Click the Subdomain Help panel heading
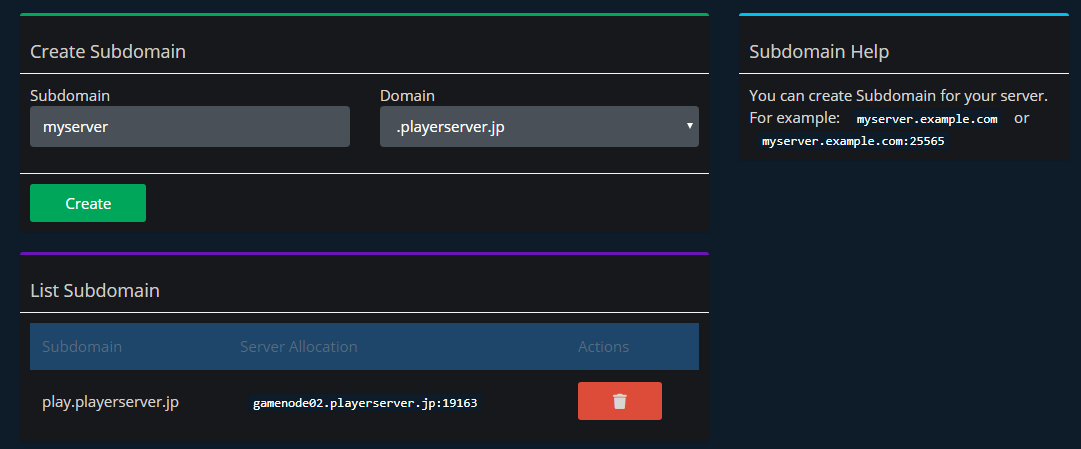 coord(819,52)
